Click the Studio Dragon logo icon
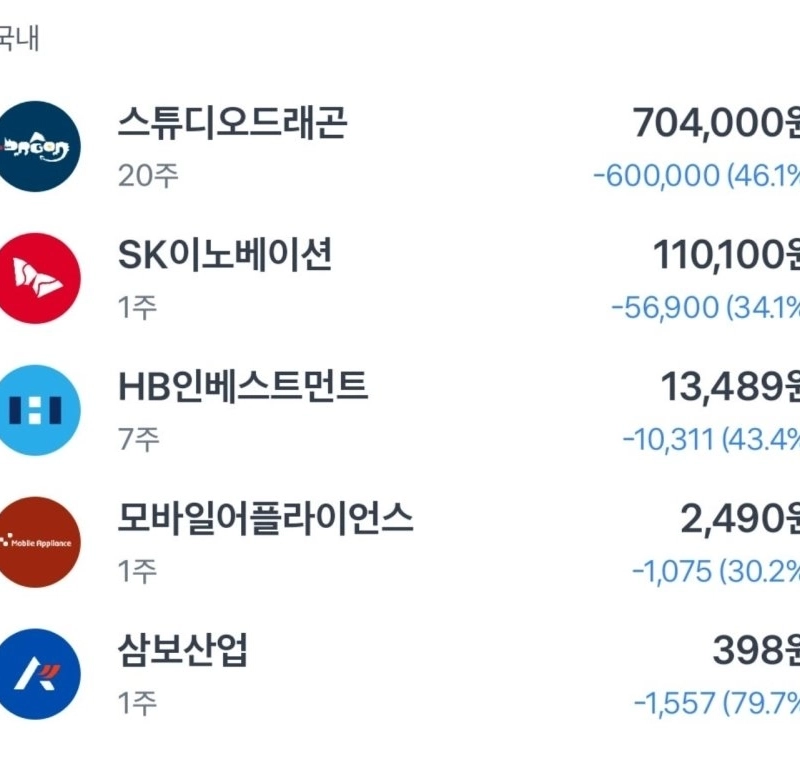Screen dimensions: 800x778 36,146
